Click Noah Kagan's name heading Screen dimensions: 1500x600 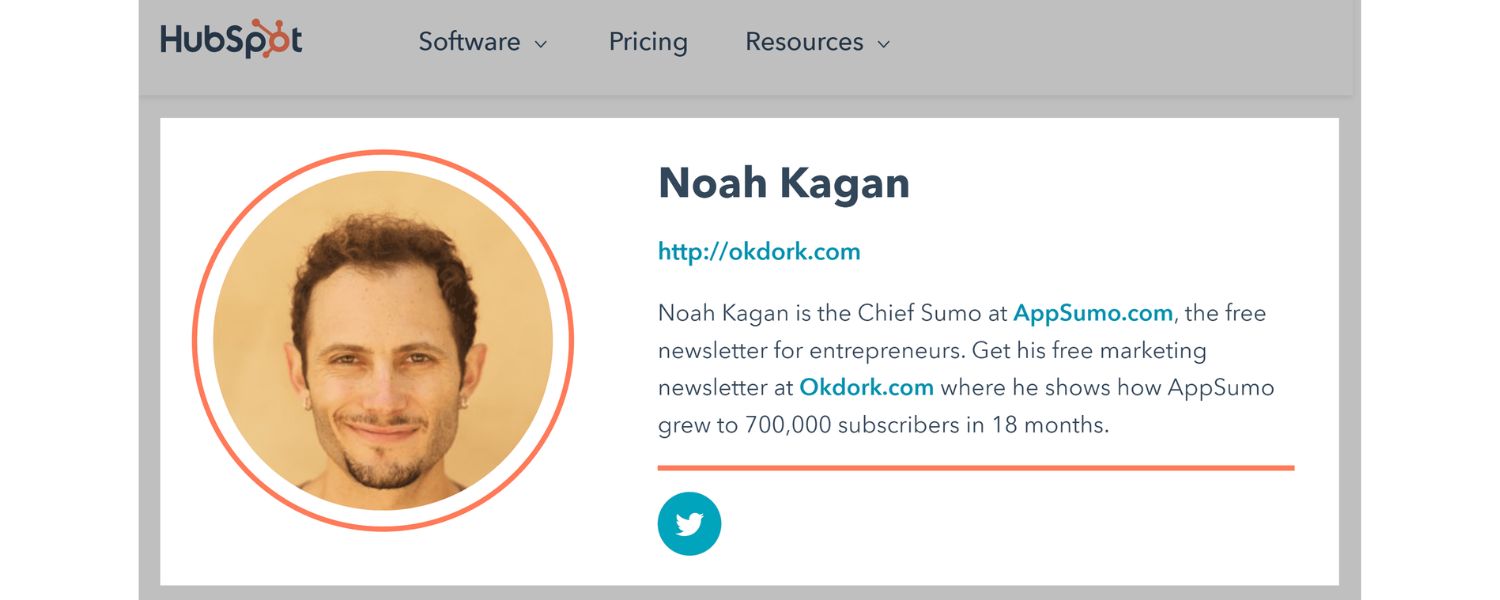pos(783,182)
